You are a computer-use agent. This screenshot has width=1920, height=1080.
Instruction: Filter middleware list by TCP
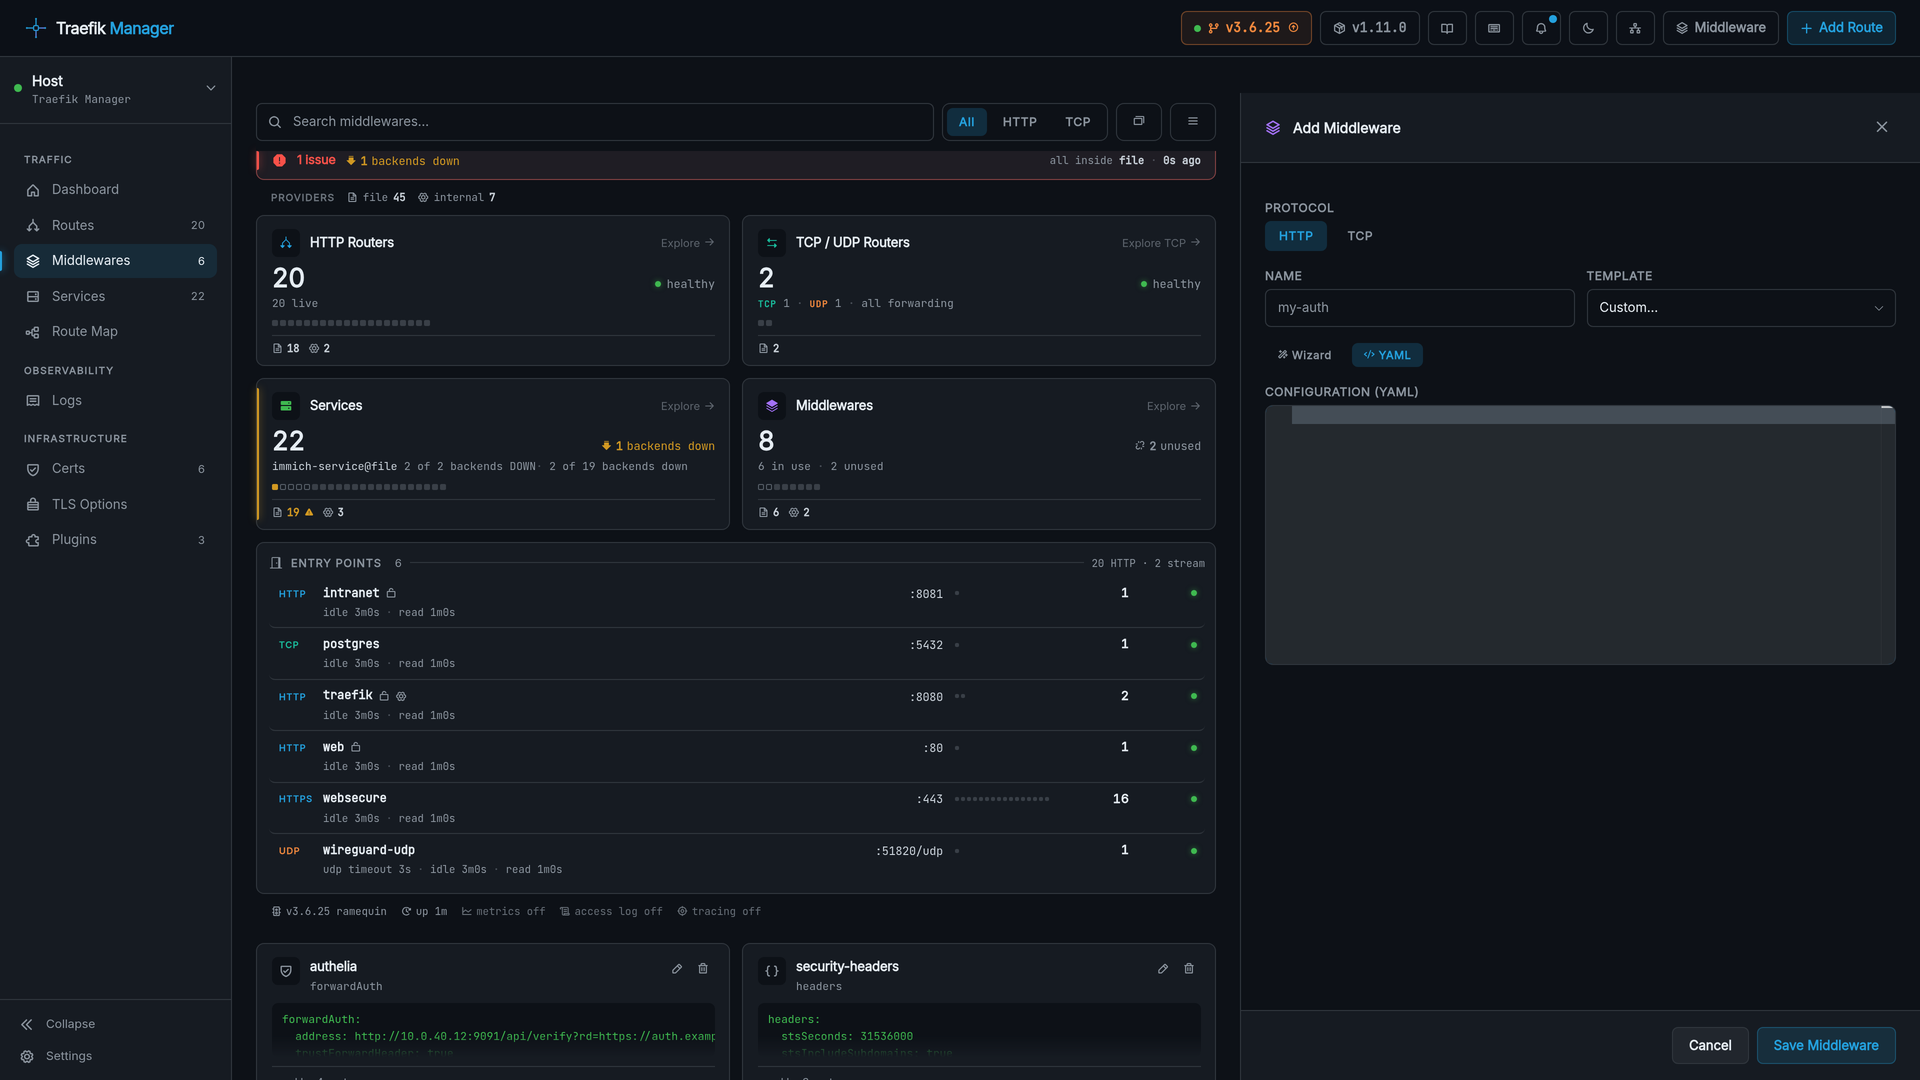coord(1077,122)
